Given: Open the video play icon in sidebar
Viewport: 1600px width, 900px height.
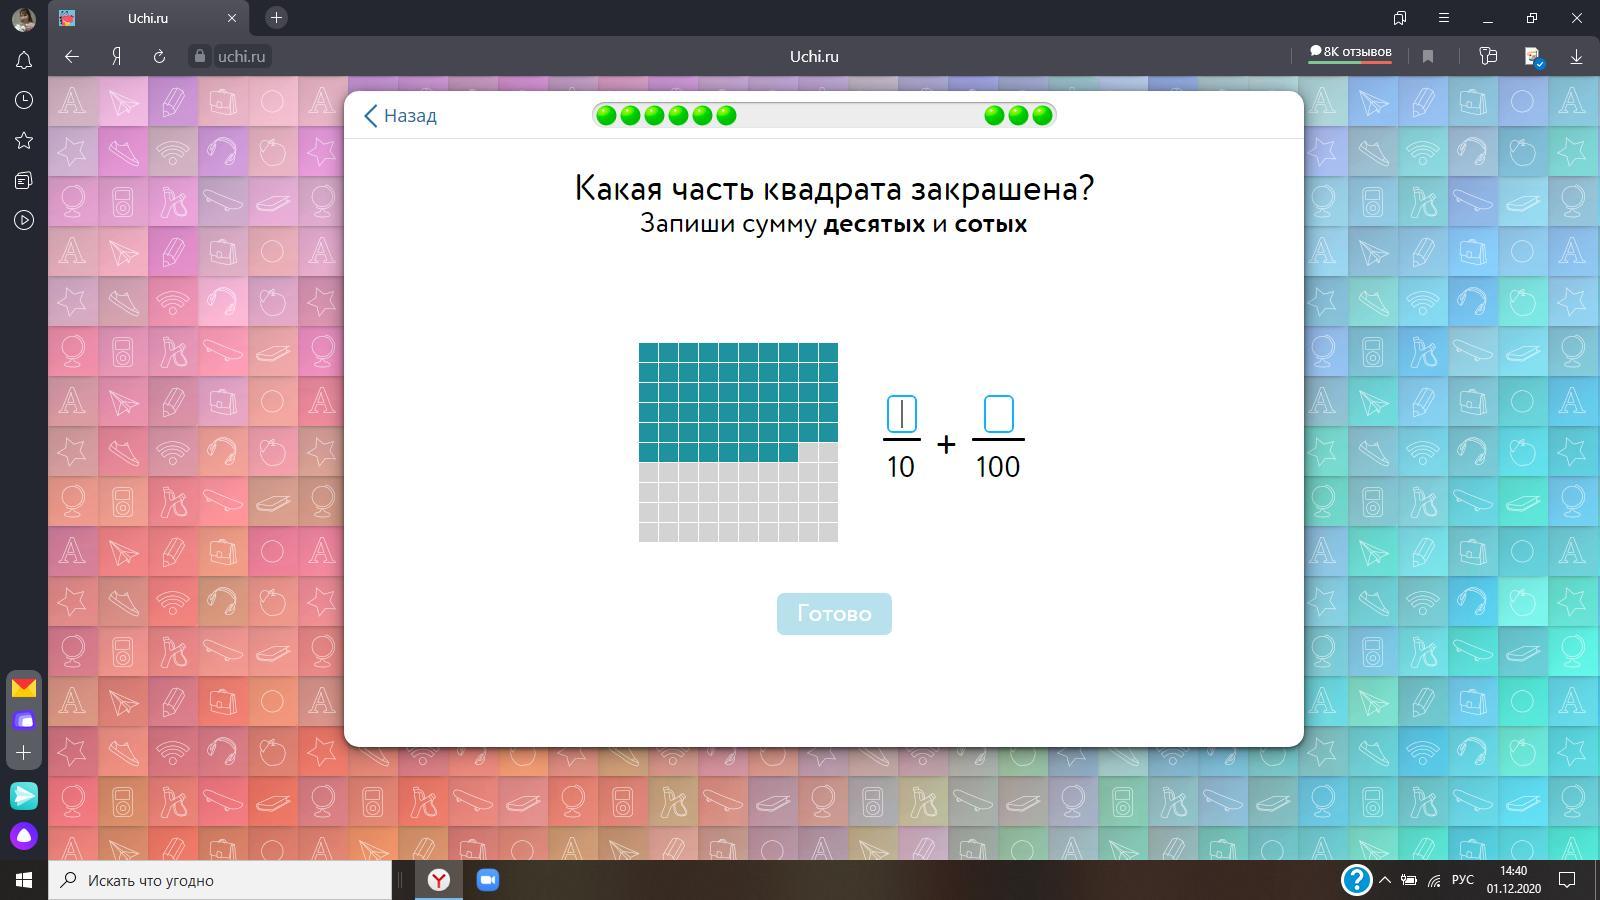Looking at the screenshot, I should coord(24,220).
